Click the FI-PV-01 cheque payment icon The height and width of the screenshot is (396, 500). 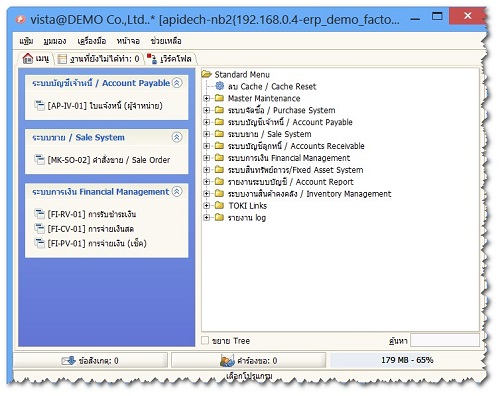pos(39,243)
